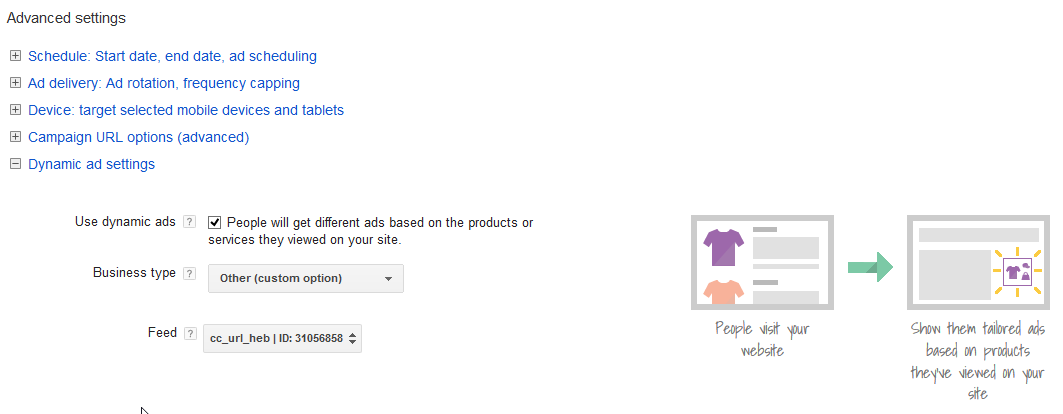This screenshot has width=1063, height=414.
Task: Open Ad delivery: Ad rotation settings link
Action: coord(164,83)
